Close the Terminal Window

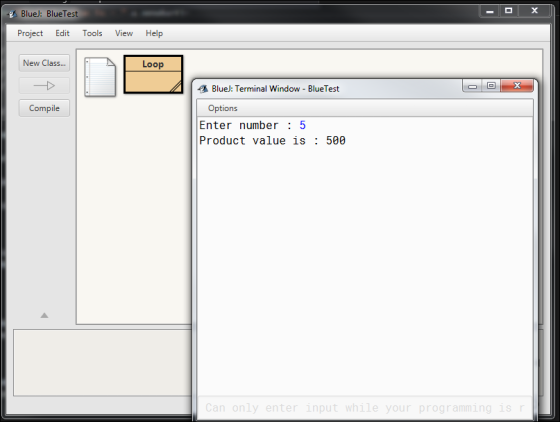pyautogui.click(x=517, y=86)
